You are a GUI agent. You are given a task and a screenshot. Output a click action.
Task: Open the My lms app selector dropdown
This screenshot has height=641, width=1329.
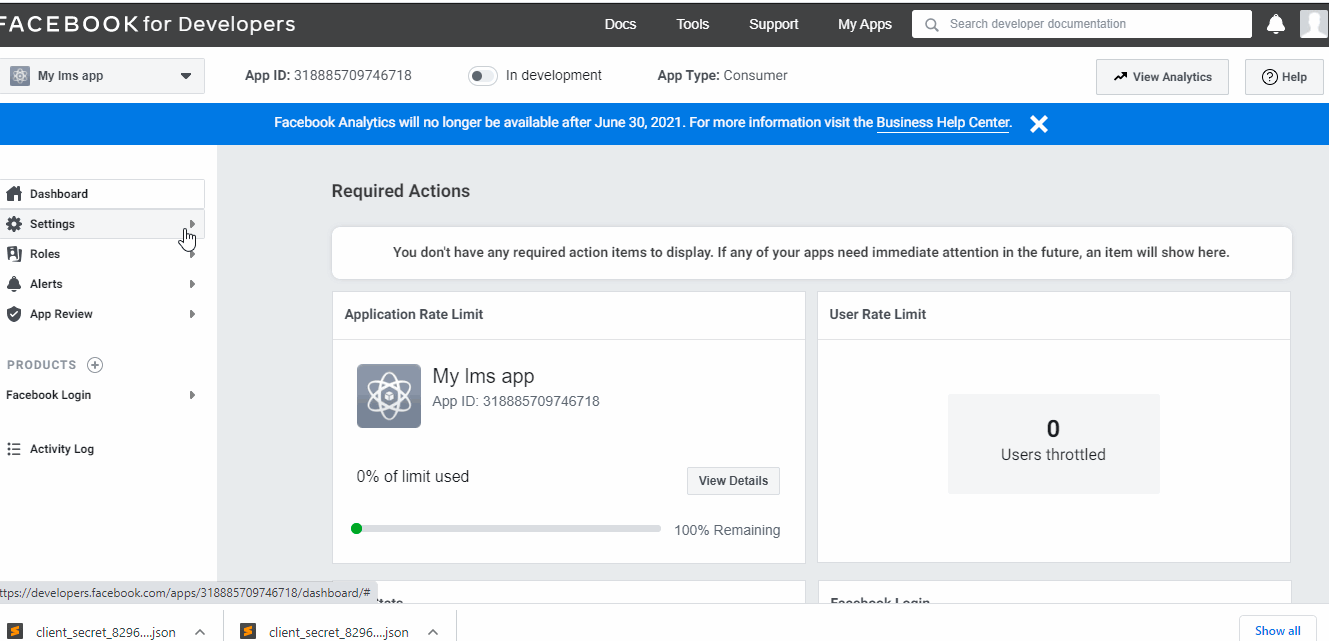[x=102, y=76]
